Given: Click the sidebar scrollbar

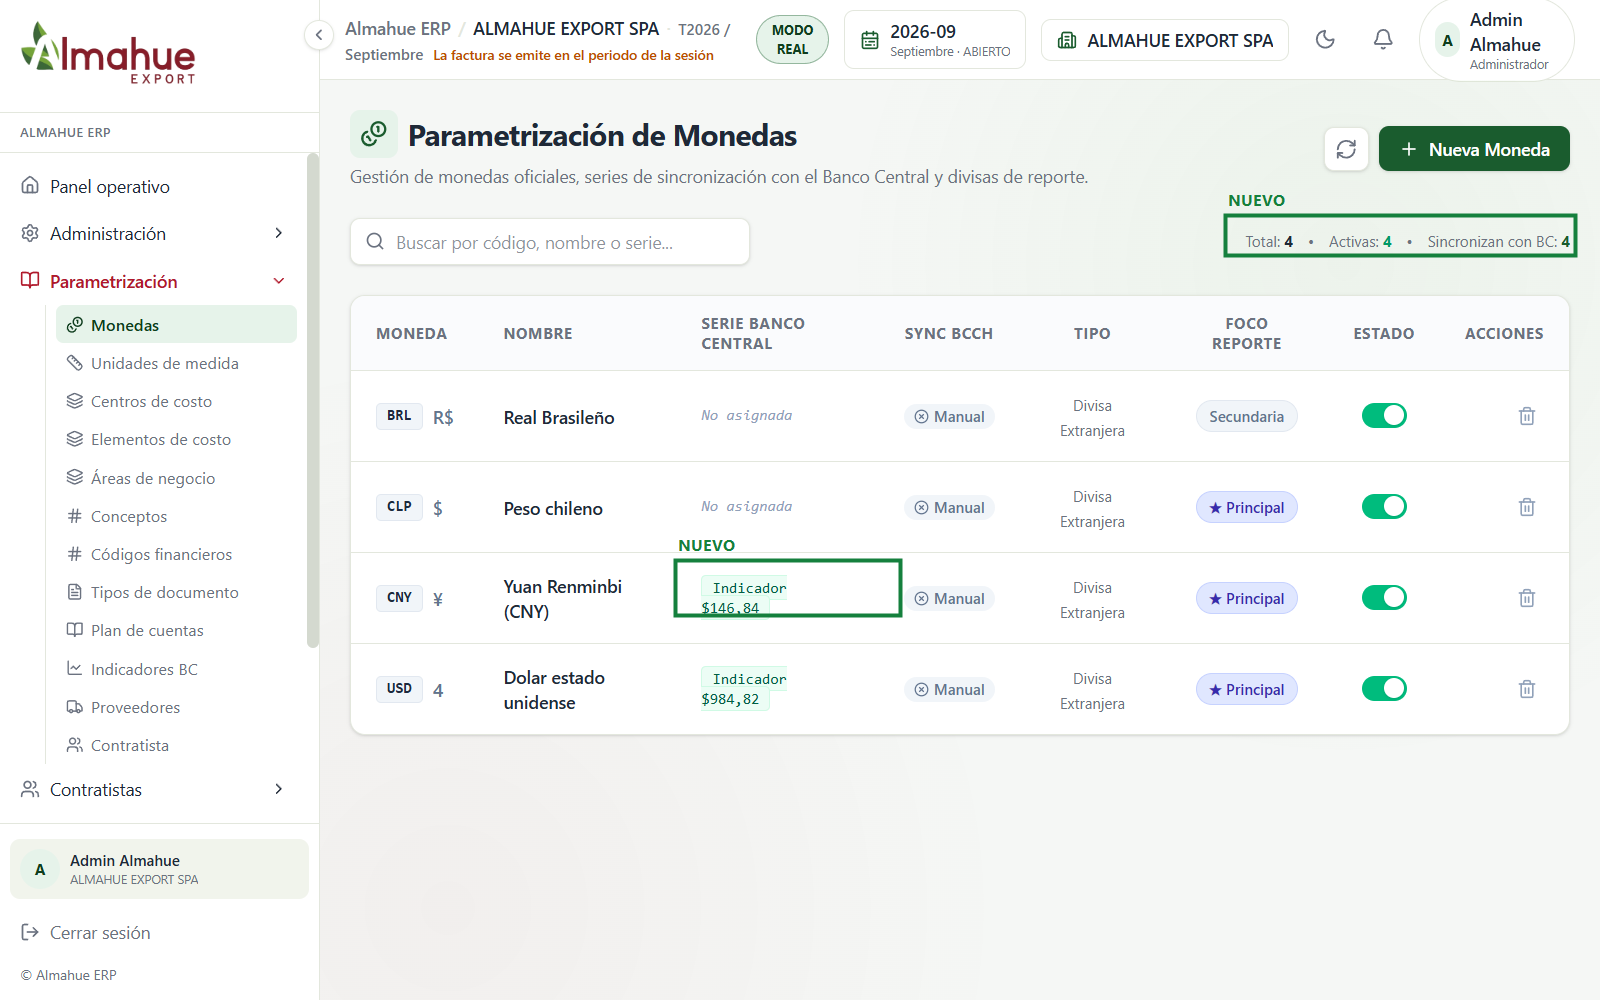Looking at the screenshot, I should [x=313, y=400].
